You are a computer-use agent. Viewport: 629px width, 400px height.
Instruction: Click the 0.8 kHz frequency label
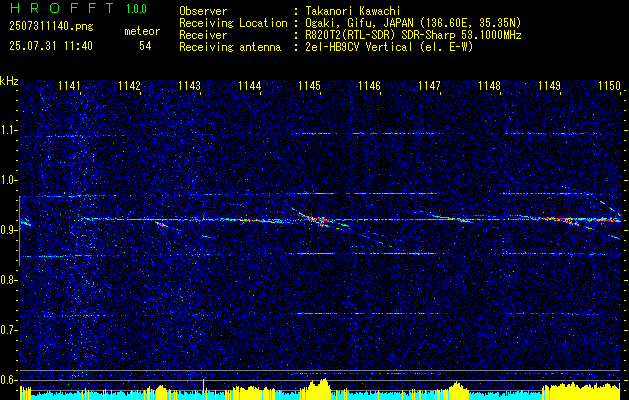[x=7, y=280]
